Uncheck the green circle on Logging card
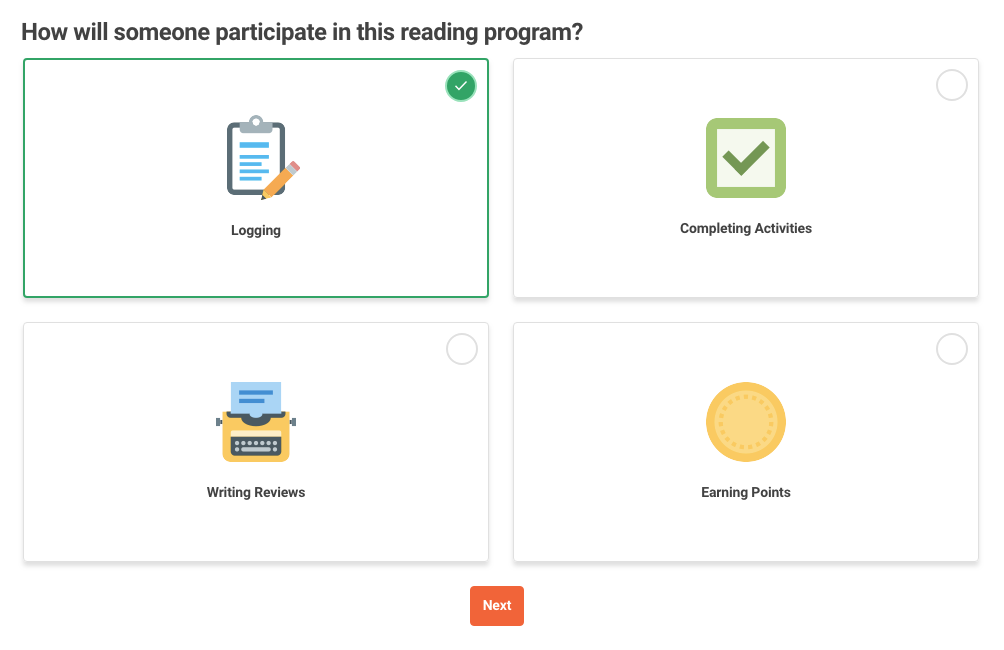This screenshot has height=650, width=1004. click(461, 86)
